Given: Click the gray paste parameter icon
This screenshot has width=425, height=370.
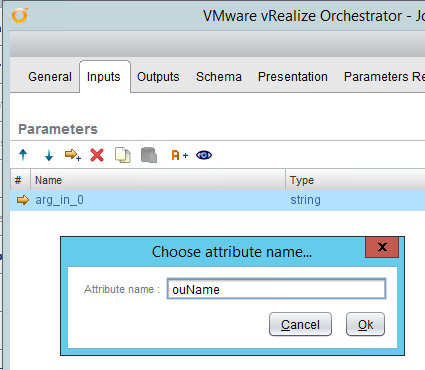Looking at the screenshot, I should tap(149, 155).
